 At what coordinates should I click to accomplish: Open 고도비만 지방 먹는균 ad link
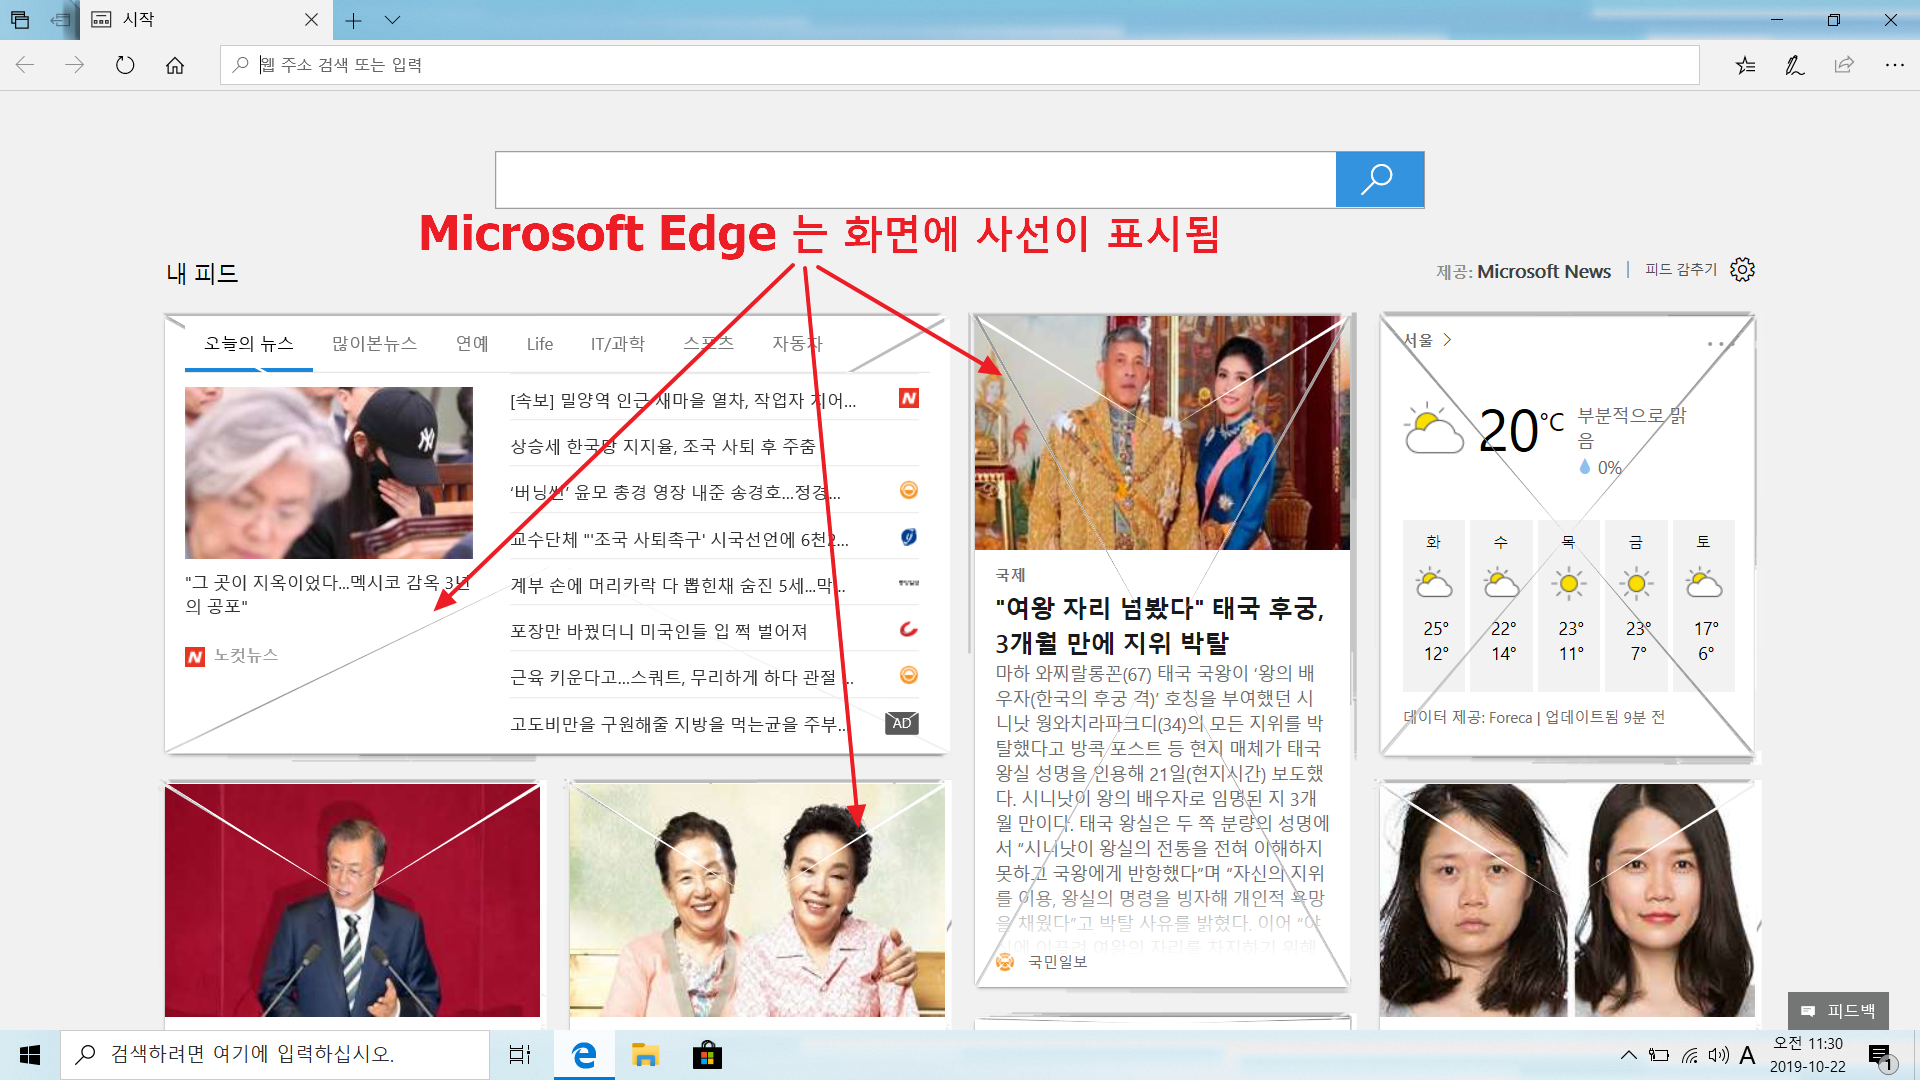click(680, 724)
